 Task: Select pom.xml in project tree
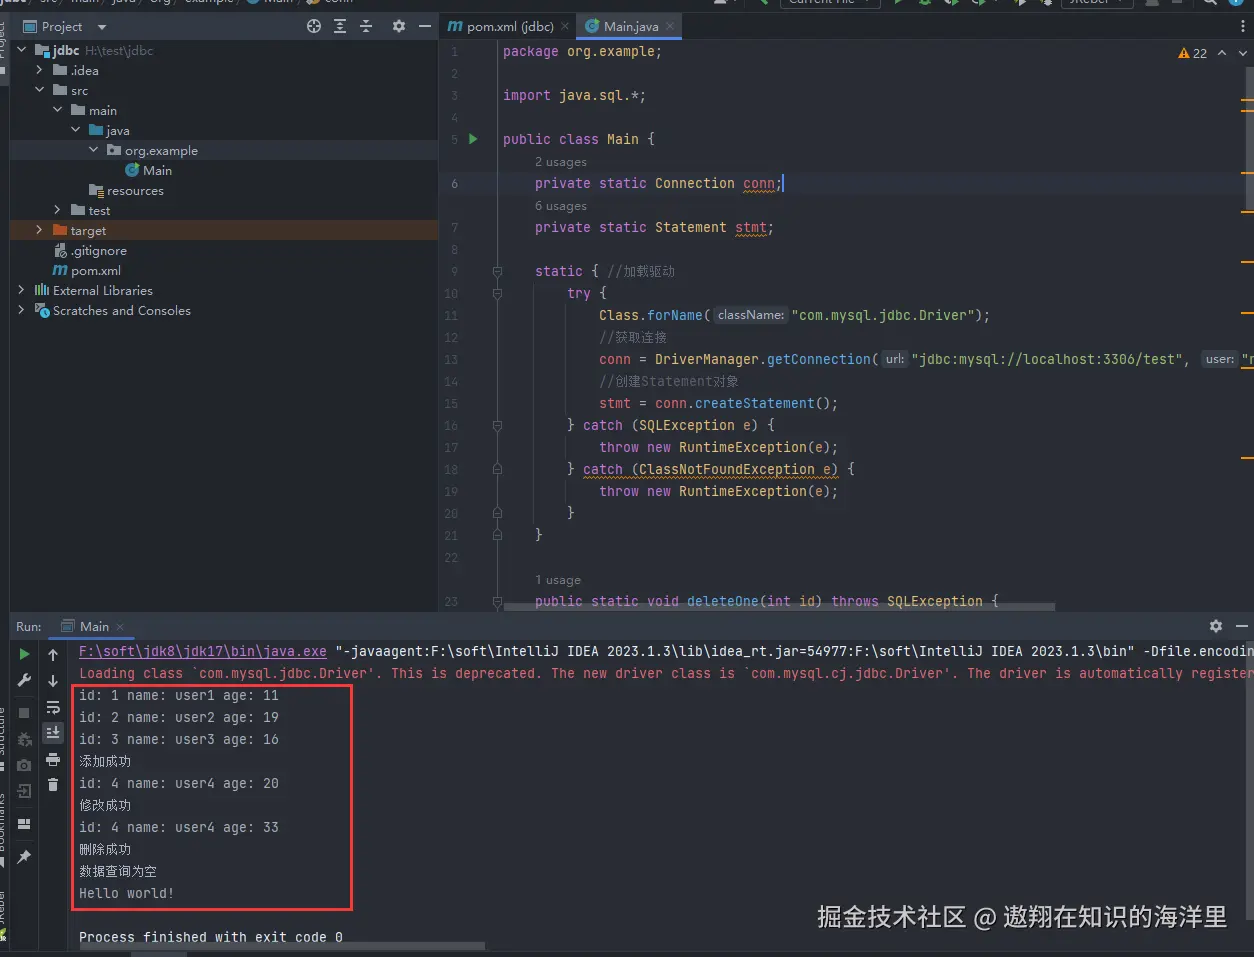[x=87, y=270]
